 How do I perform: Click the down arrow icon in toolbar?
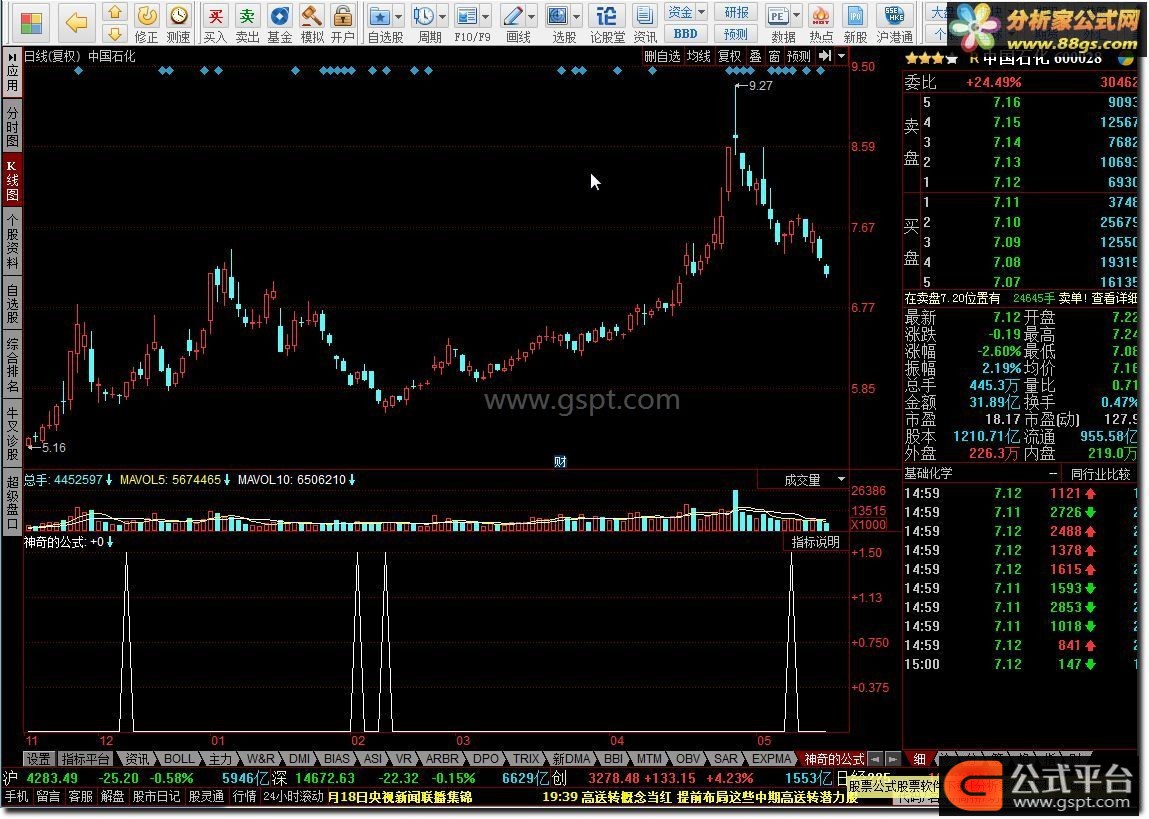pos(114,33)
